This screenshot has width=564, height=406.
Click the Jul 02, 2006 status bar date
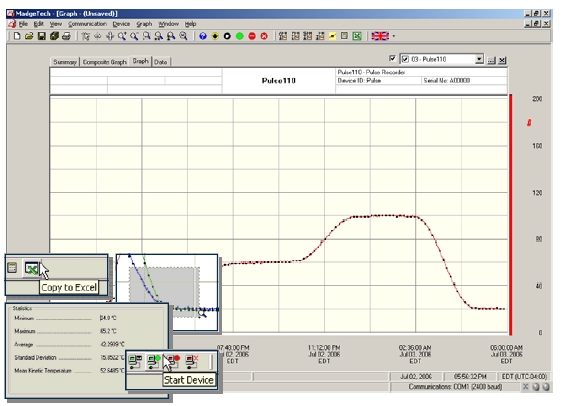(416, 377)
